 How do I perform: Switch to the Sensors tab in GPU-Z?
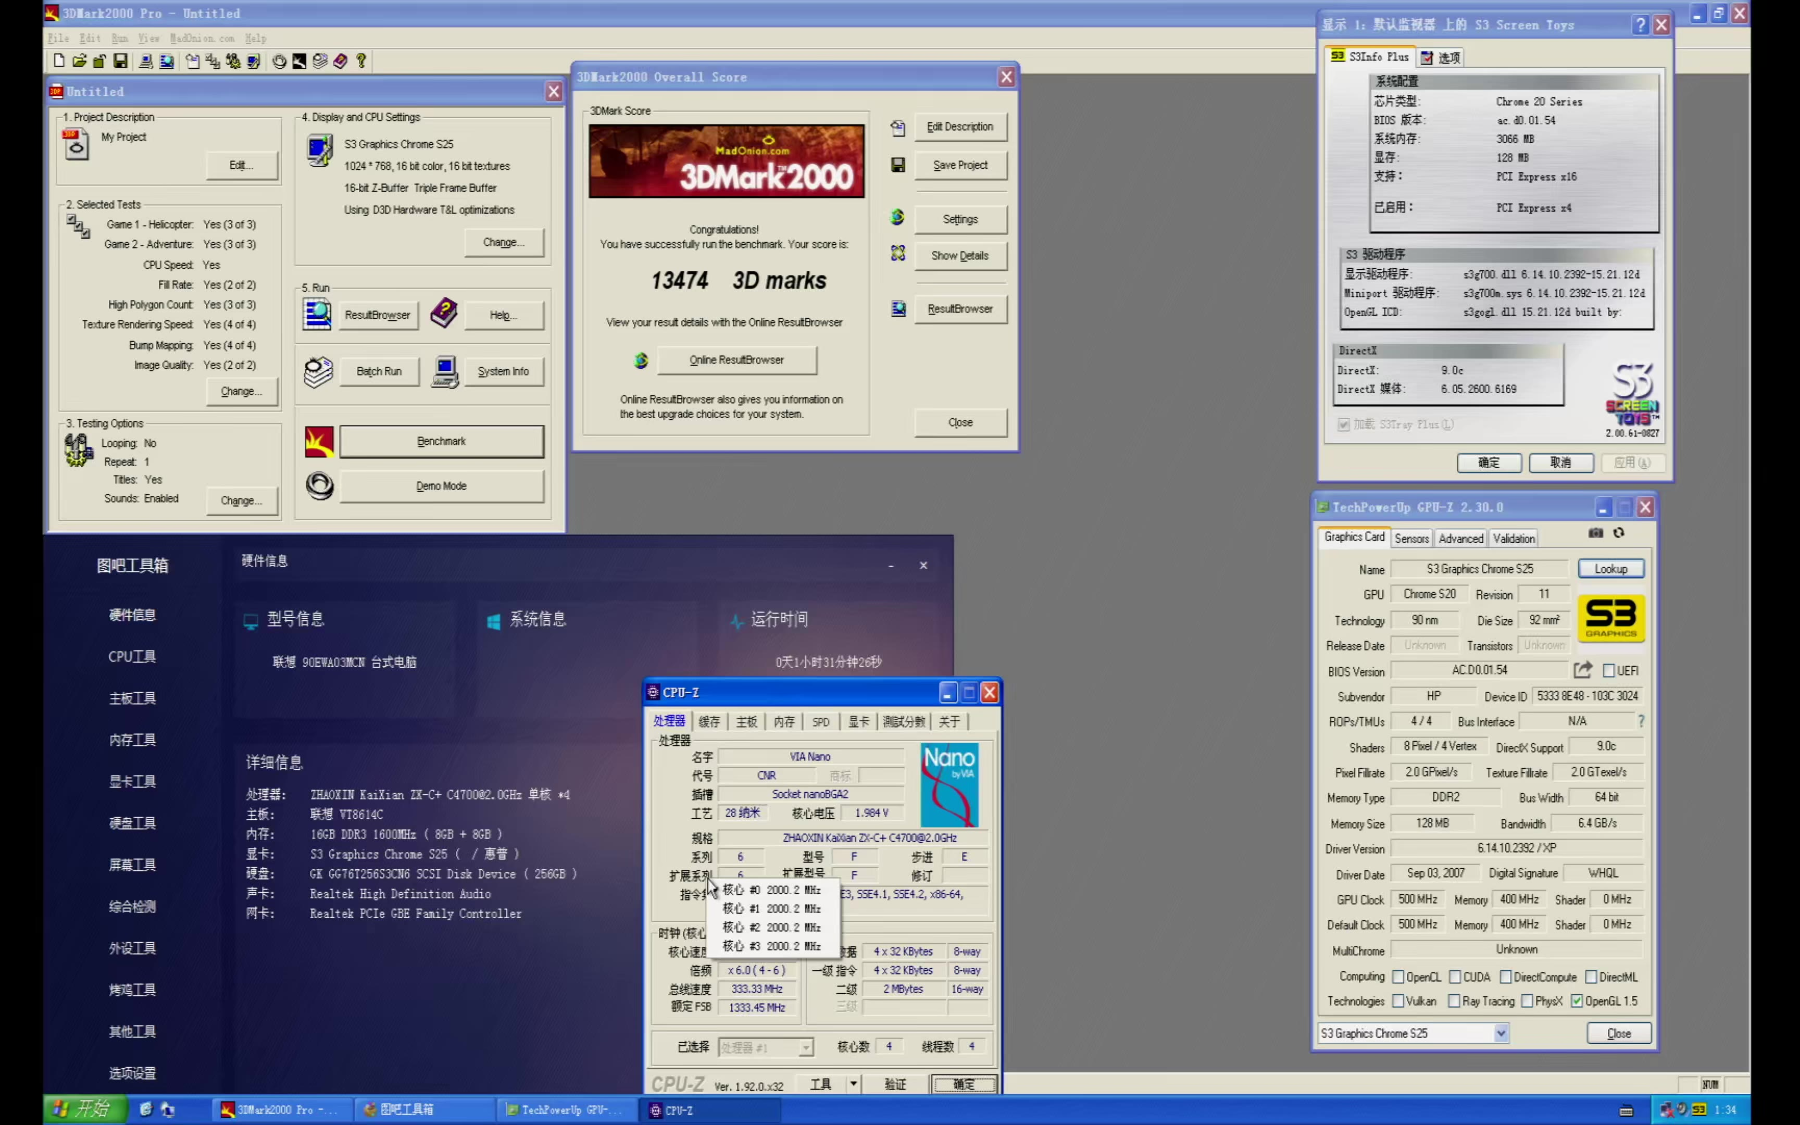coord(1411,538)
